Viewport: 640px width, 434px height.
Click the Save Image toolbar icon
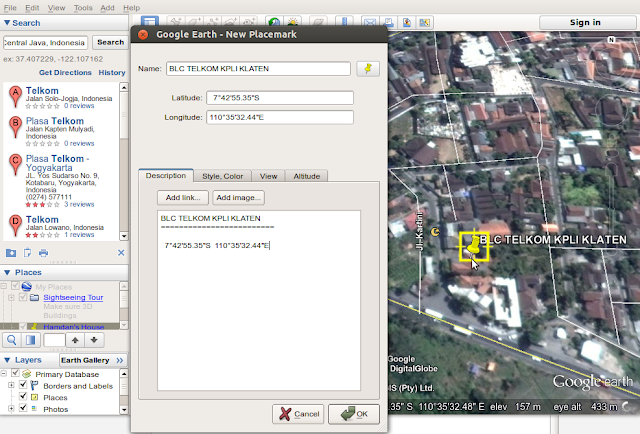click(x=407, y=22)
